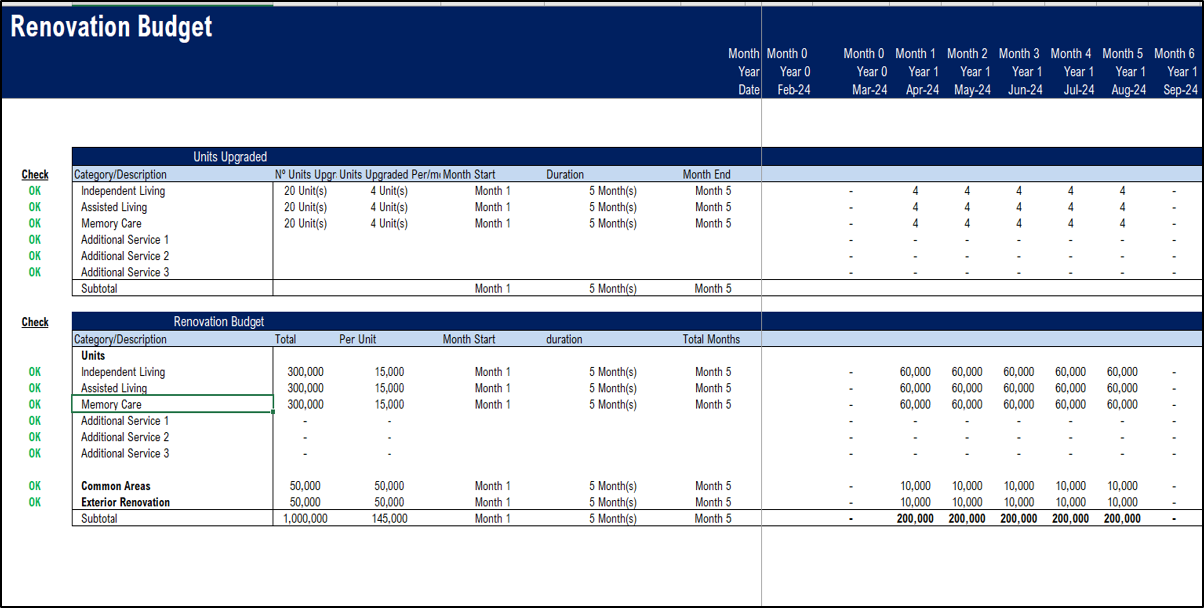The image size is (1204, 608).
Task: Click the bold Units subheading
Action: (x=93, y=355)
